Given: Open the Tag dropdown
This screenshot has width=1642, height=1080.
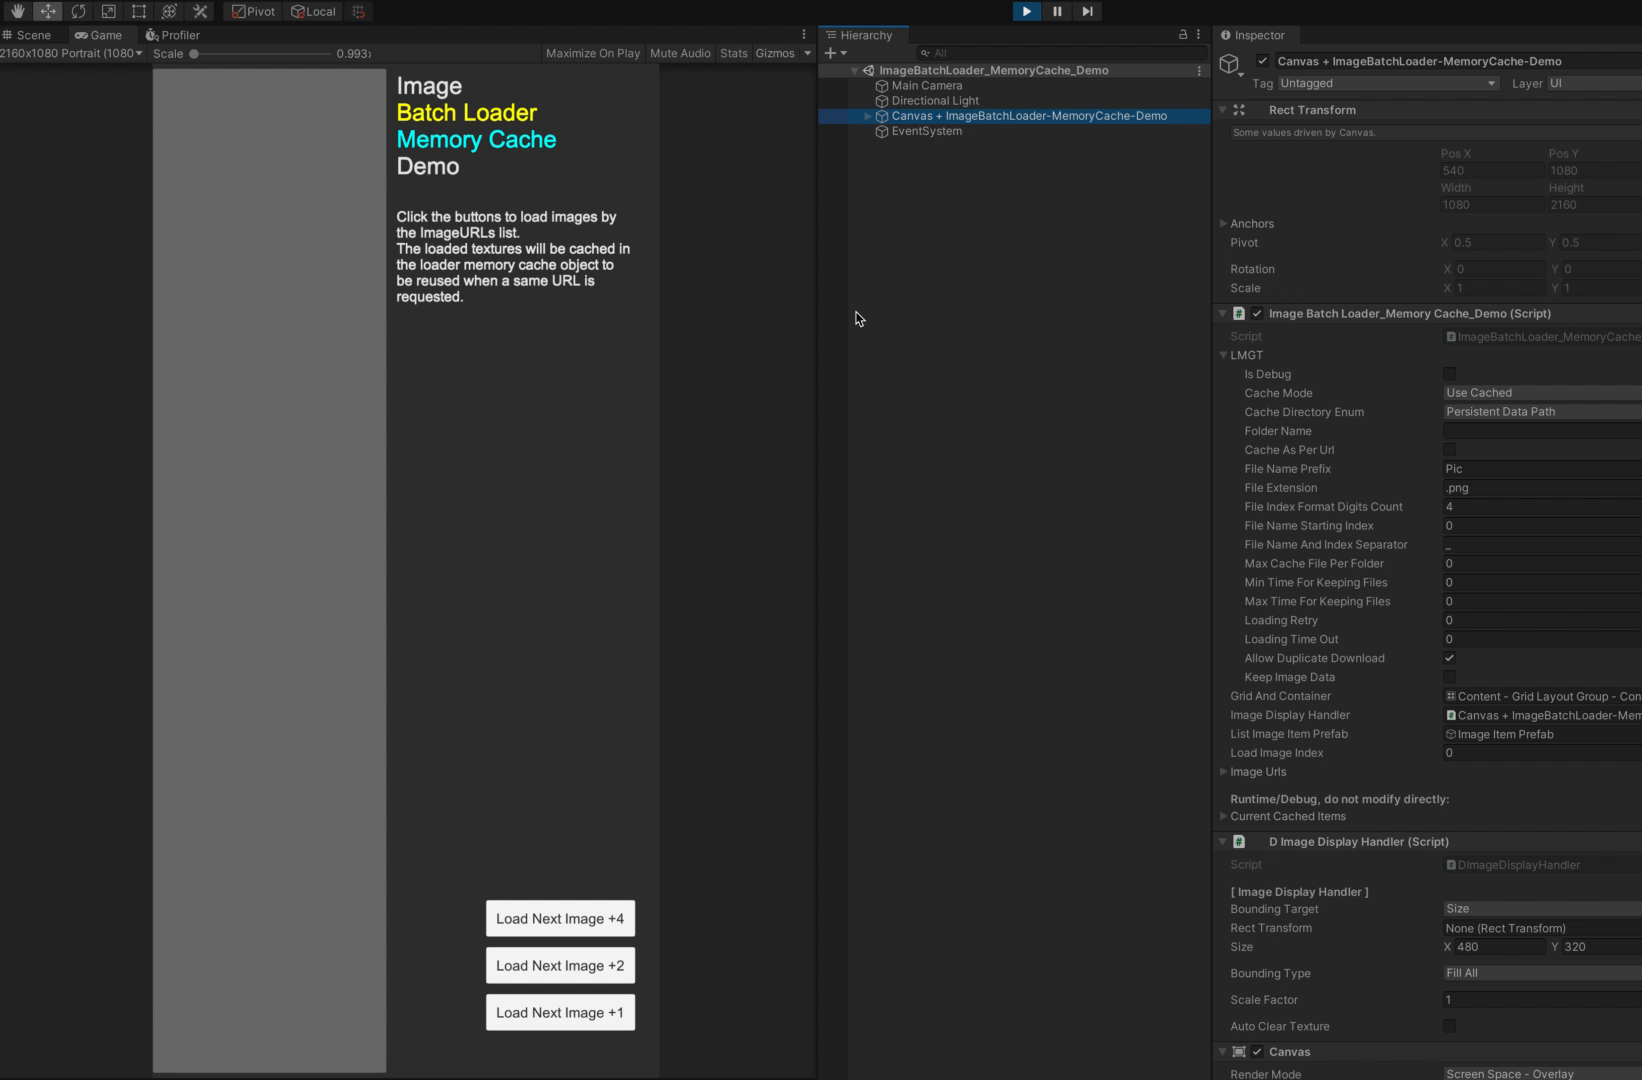Looking at the screenshot, I should (x=1387, y=83).
